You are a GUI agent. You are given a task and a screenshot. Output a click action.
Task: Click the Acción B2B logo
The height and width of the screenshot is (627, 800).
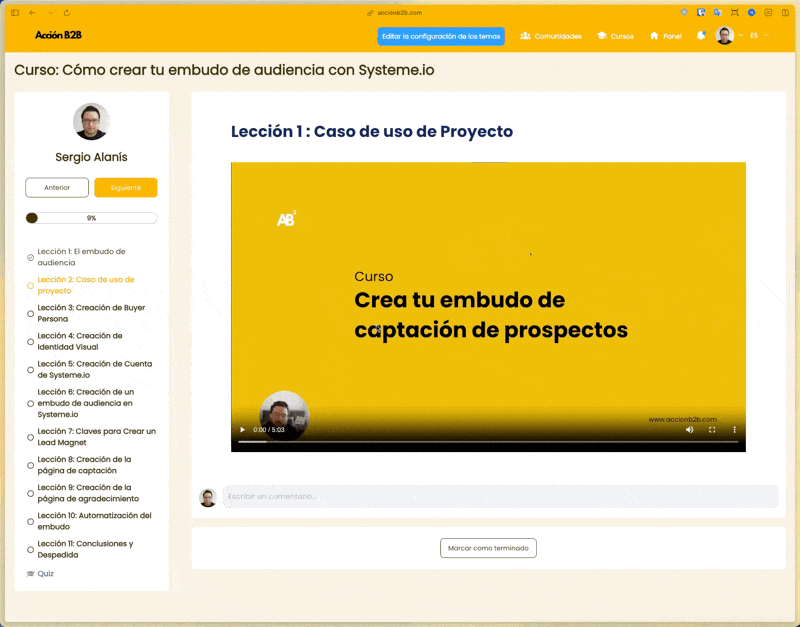[x=58, y=35]
